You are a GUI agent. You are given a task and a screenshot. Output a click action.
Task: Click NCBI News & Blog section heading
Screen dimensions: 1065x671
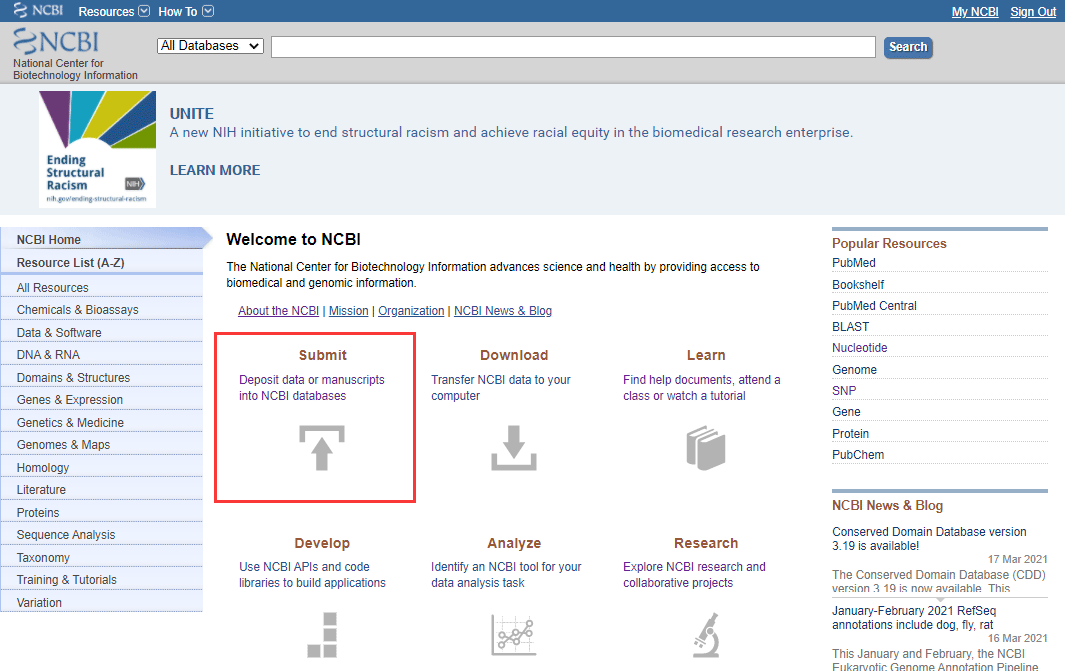[887, 505]
